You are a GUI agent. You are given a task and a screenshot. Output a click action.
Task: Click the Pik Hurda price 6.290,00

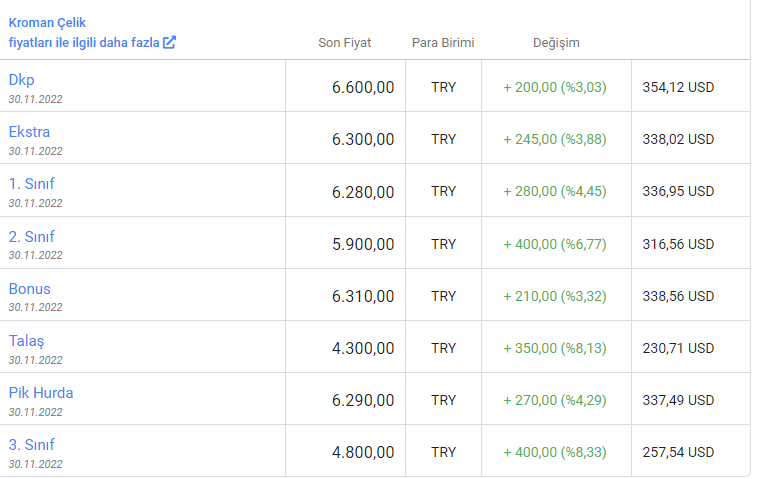(363, 400)
